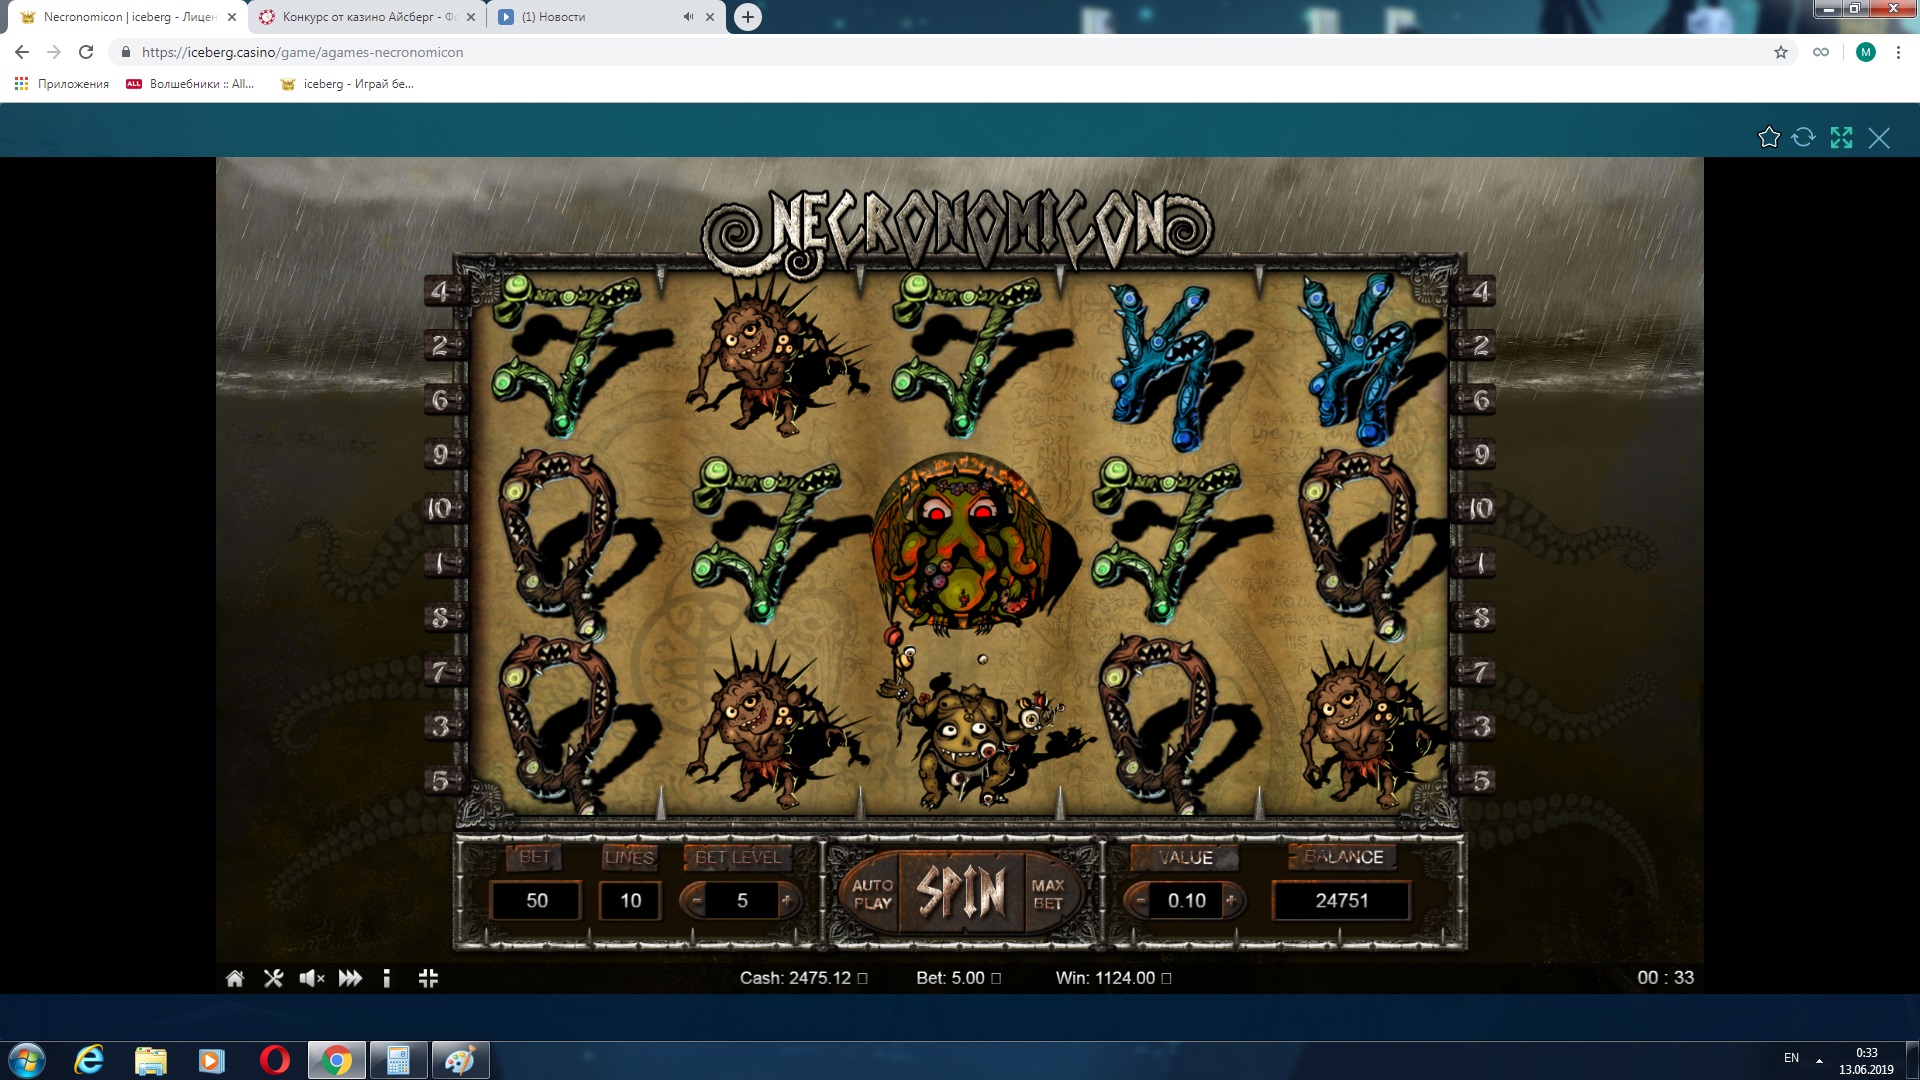The width and height of the screenshot is (1920, 1080).
Task: Click the home icon in game bar
Action: click(x=235, y=978)
